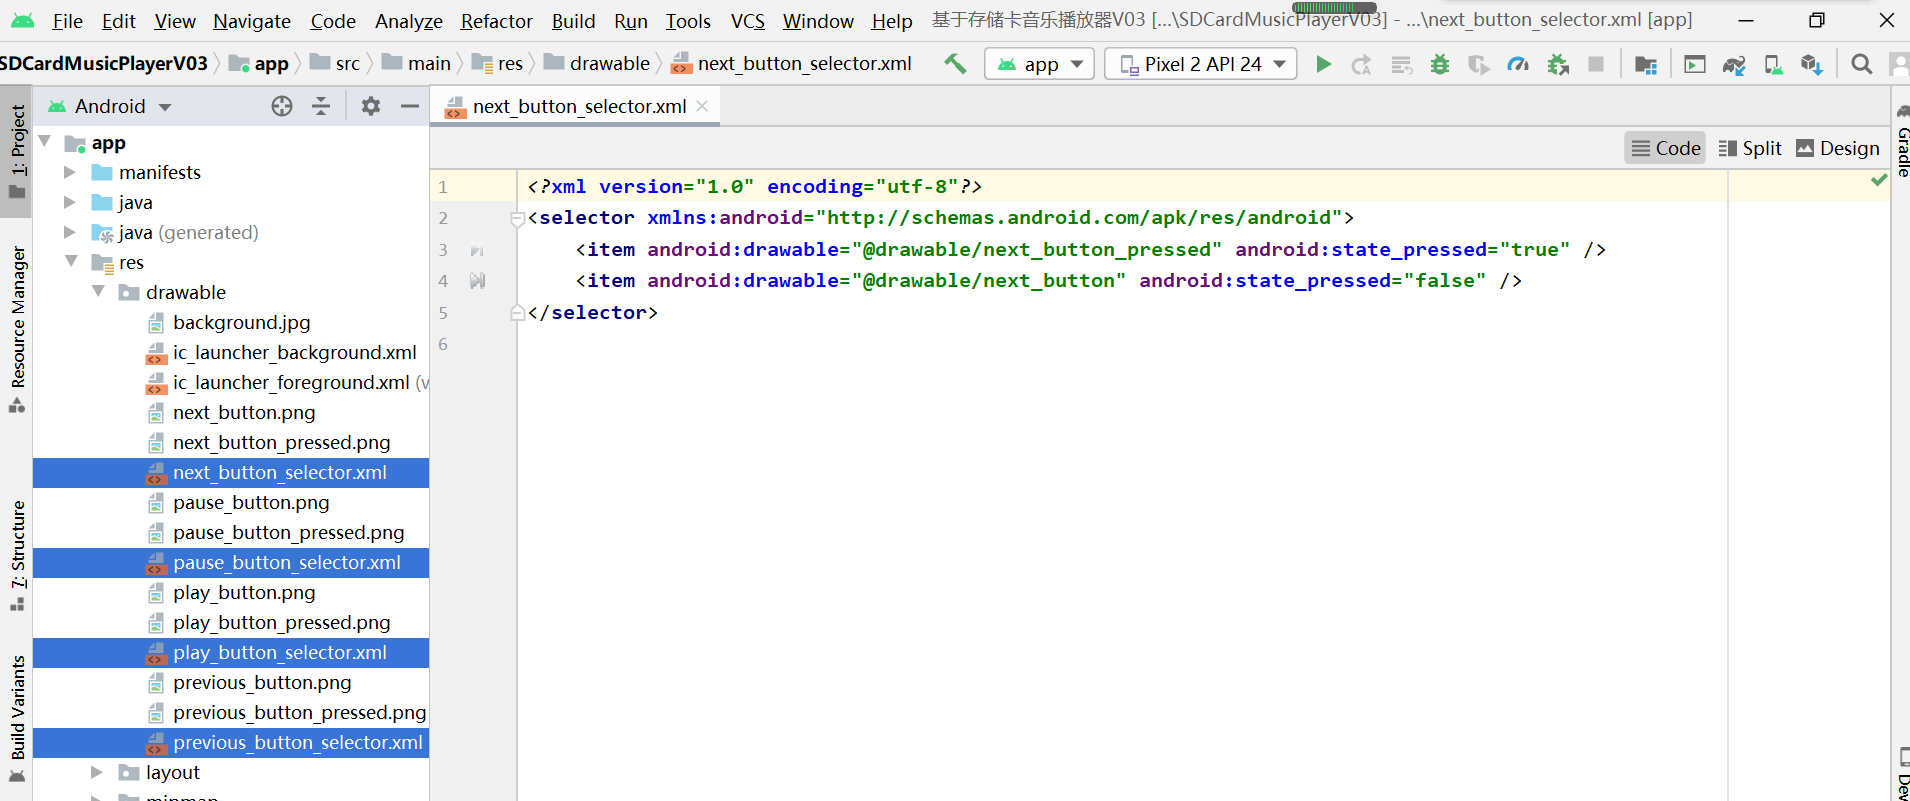
Task: Select previous_button_selector.xml file
Action: [x=231, y=742]
